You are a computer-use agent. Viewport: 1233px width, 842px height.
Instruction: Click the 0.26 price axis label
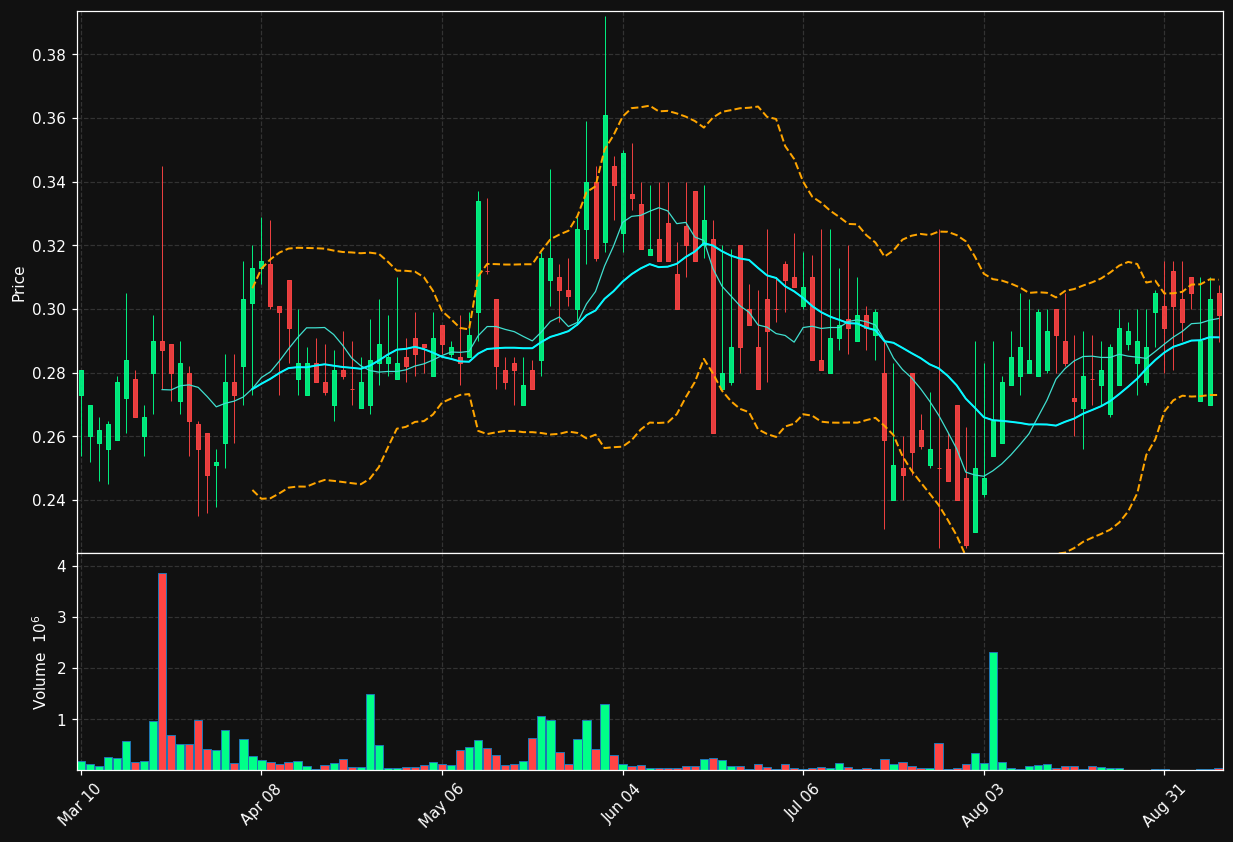tap(50, 437)
